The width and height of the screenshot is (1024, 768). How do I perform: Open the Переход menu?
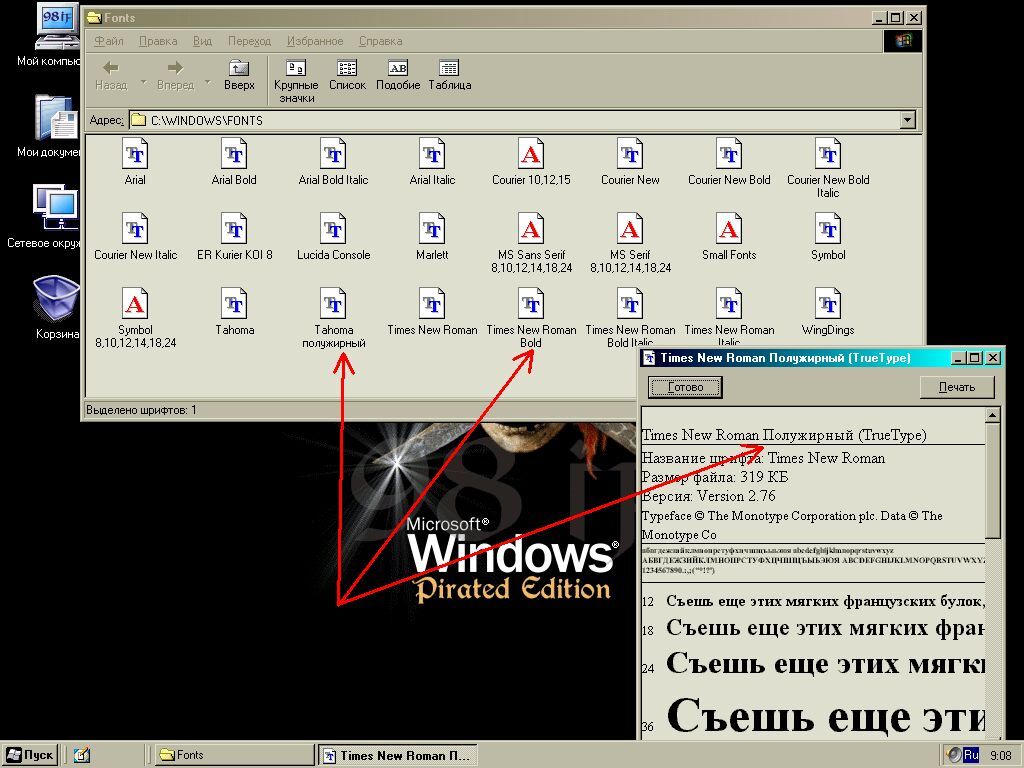coord(249,40)
